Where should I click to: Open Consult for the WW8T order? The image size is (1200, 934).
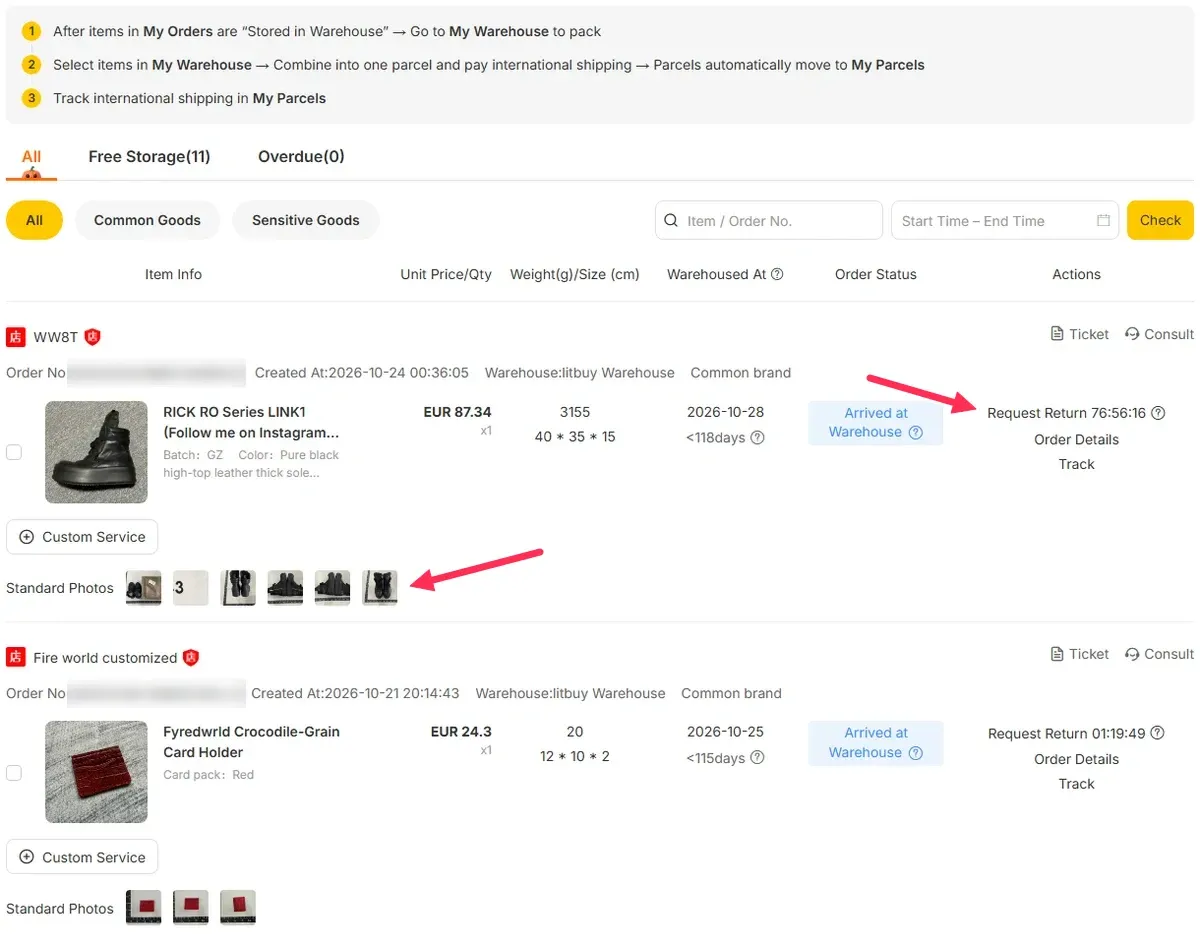pos(1159,334)
